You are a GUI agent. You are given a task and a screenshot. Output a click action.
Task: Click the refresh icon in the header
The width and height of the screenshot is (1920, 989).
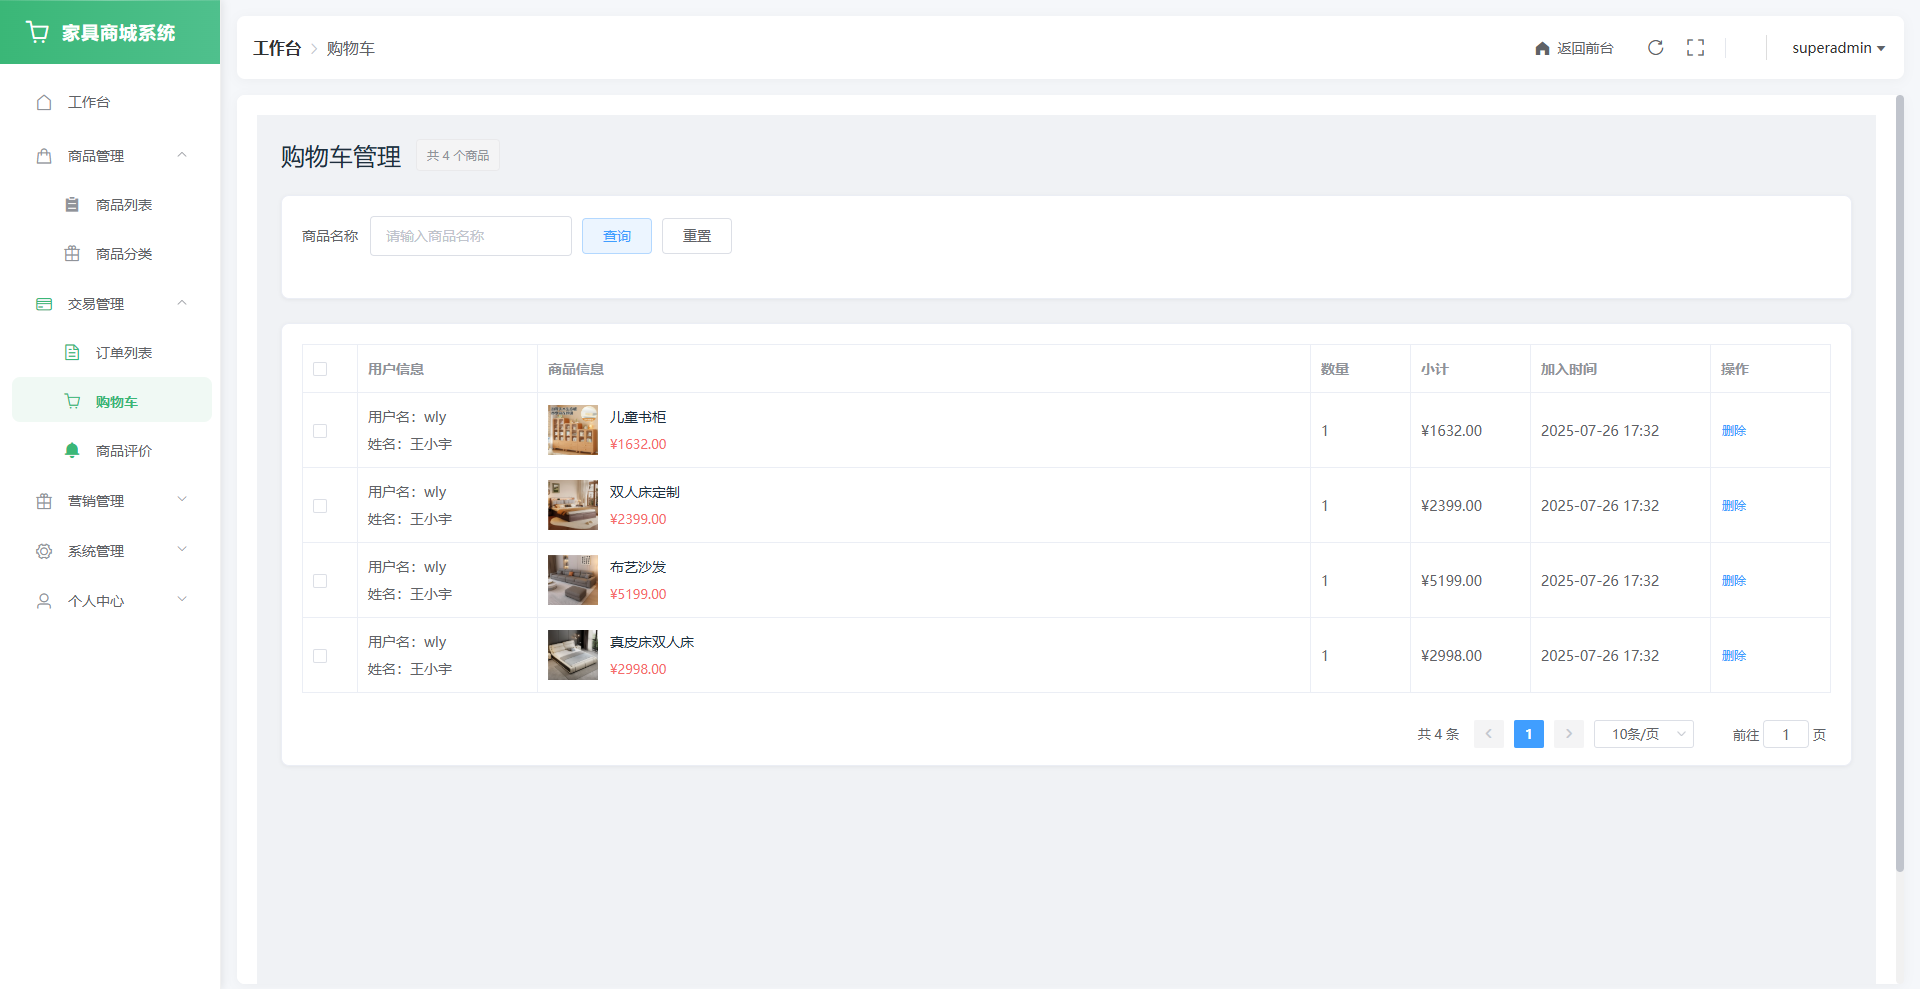(x=1655, y=48)
